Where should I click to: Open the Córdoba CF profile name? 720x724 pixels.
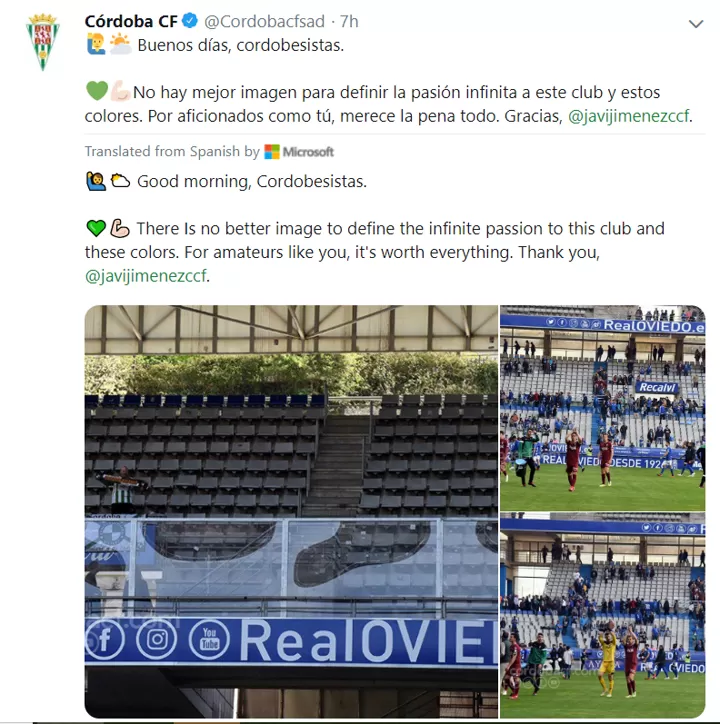pyautogui.click(x=131, y=21)
